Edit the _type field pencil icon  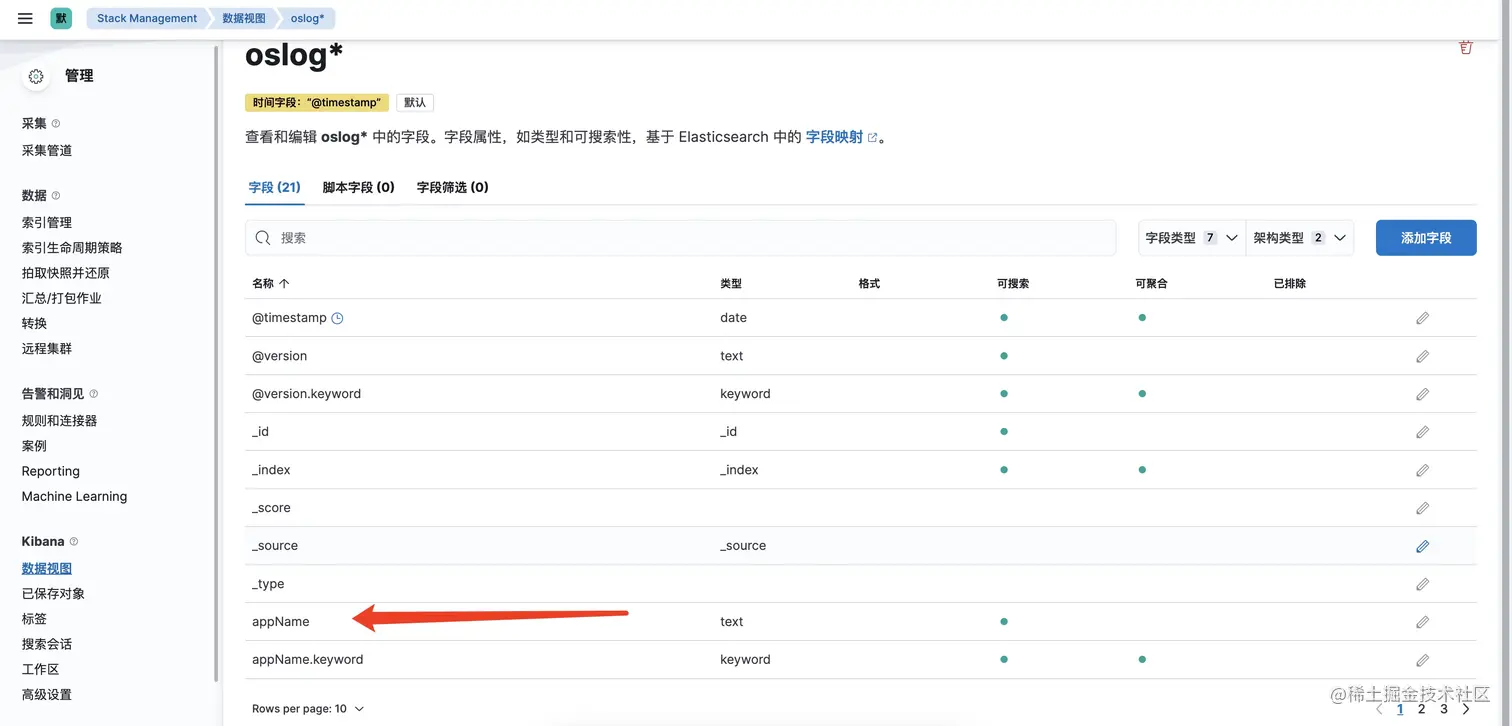click(x=1422, y=584)
